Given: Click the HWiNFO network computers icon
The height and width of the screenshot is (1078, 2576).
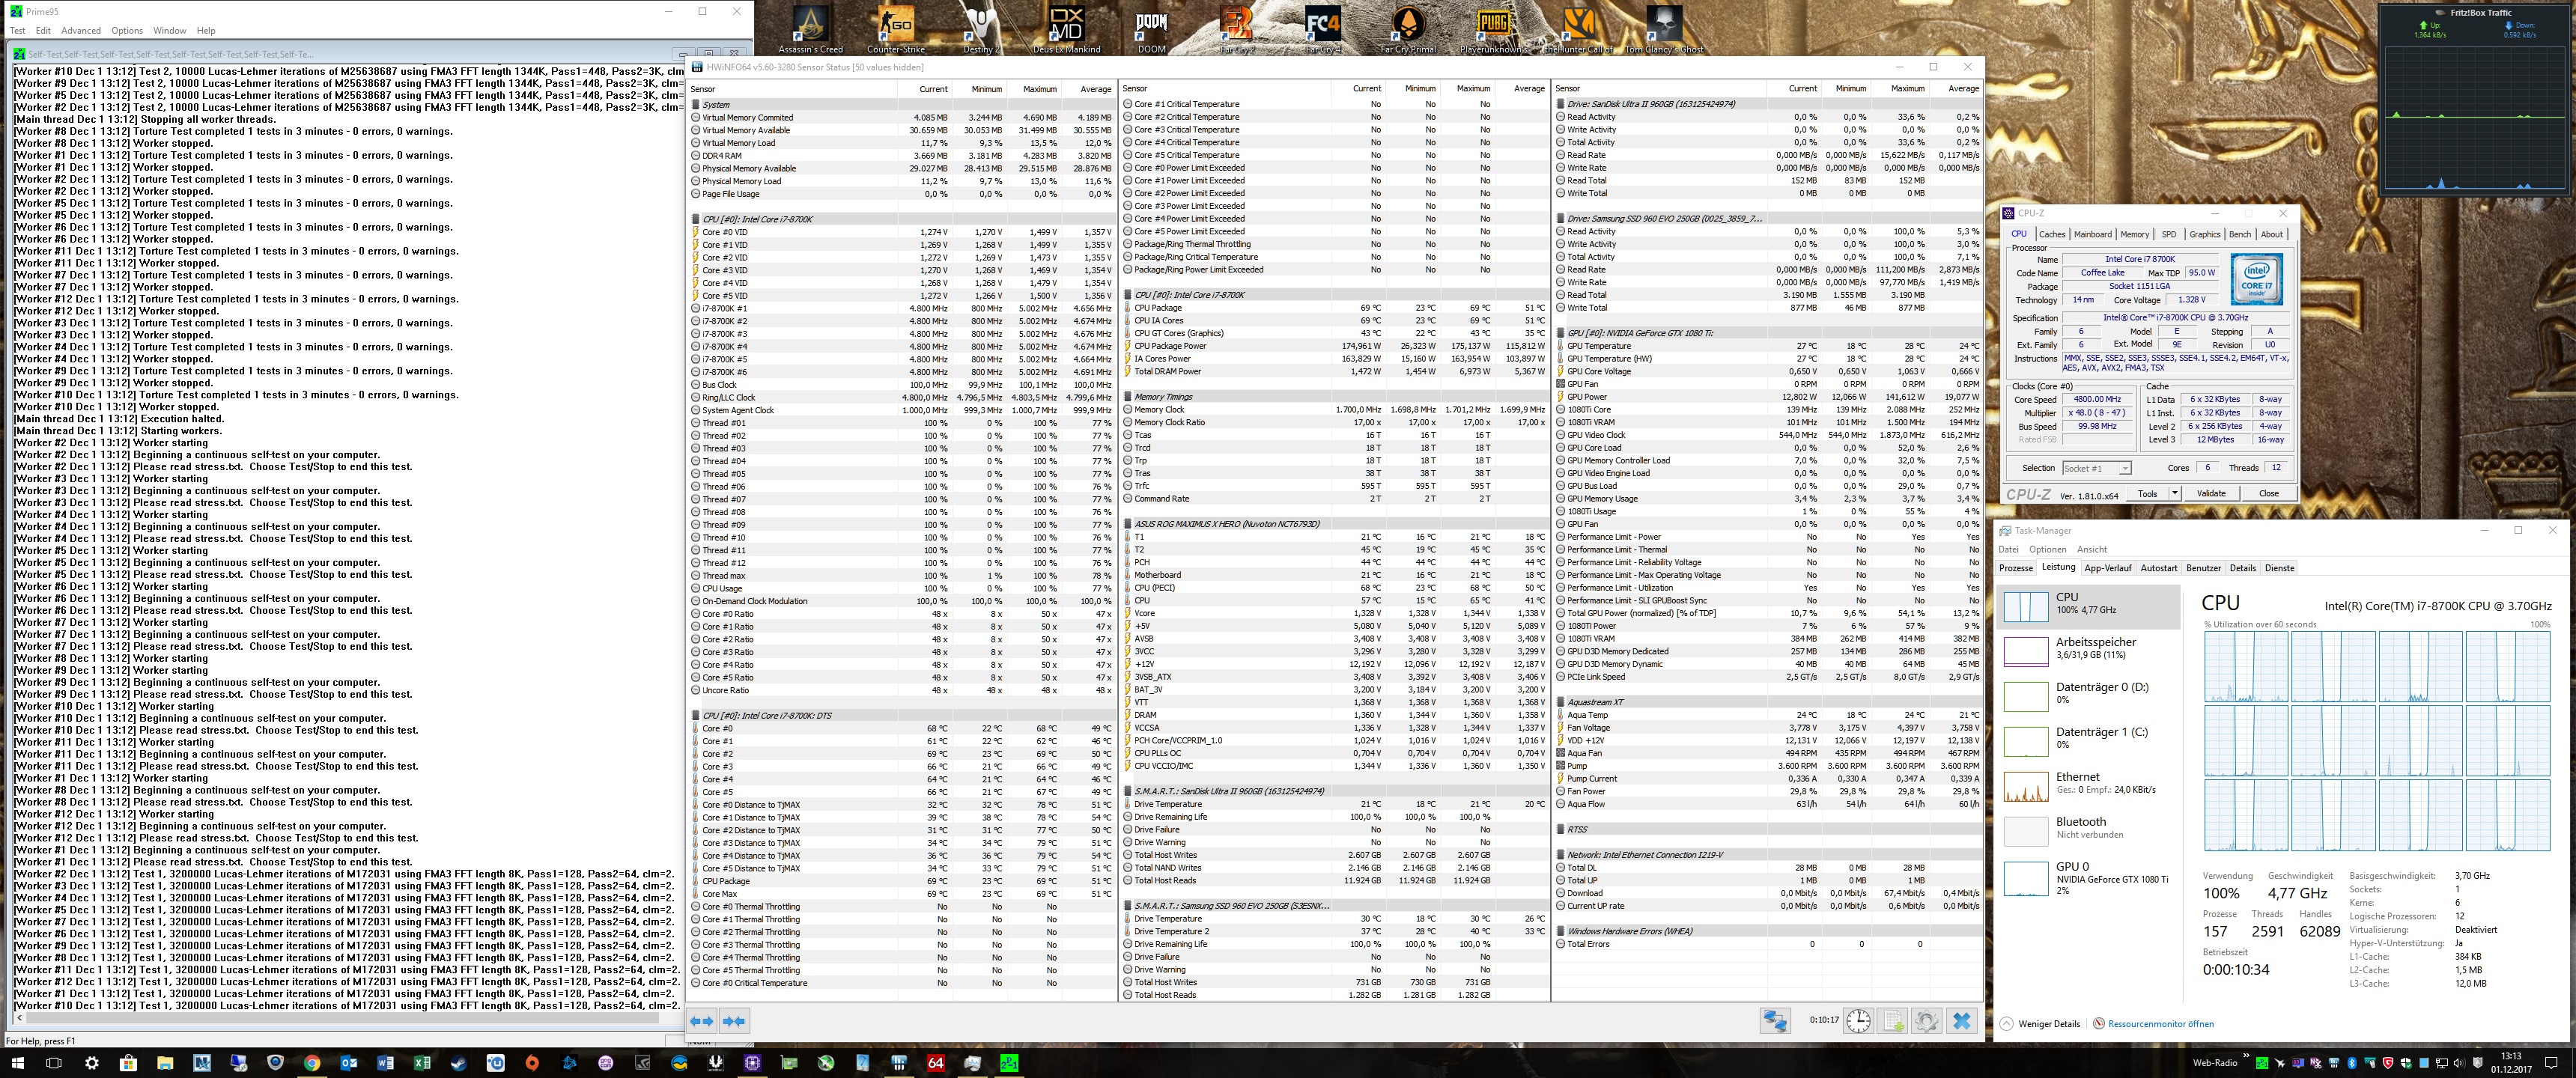Looking at the screenshot, I should point(1775,1021).
